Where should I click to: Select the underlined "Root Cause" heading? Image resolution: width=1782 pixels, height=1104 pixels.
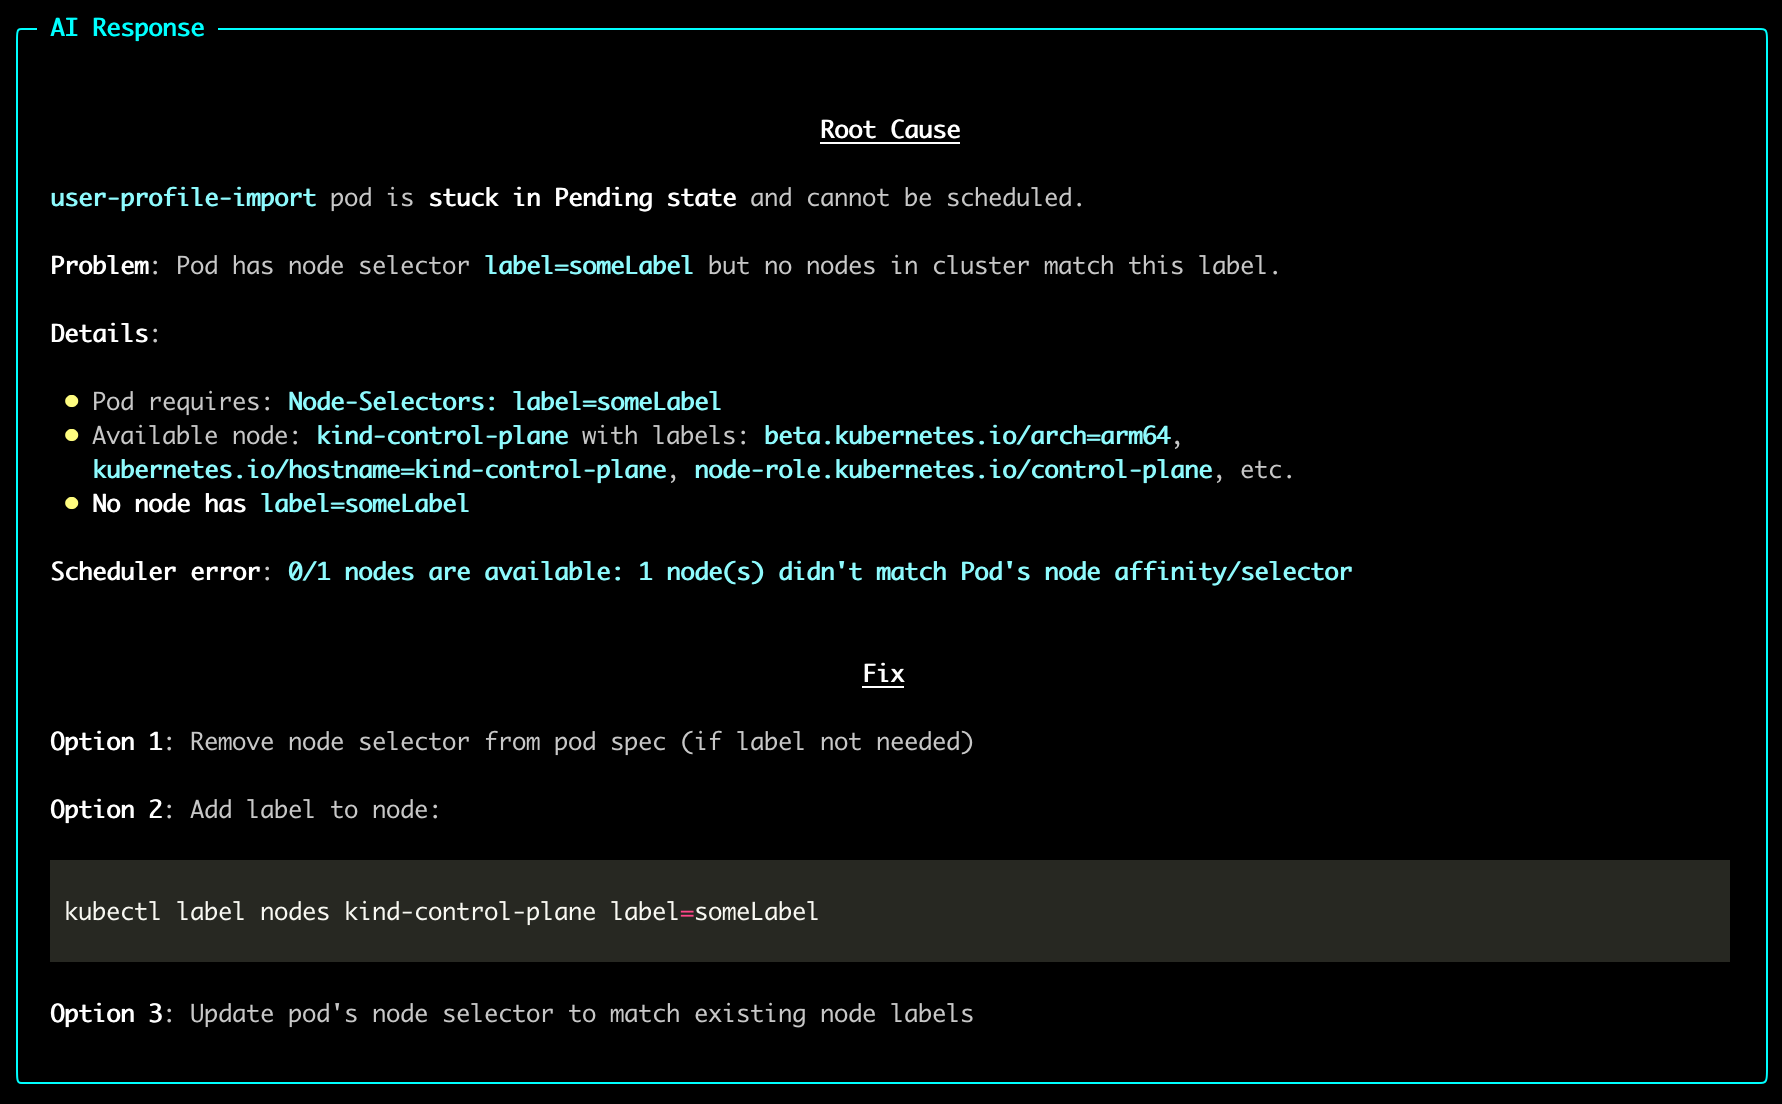889,130
